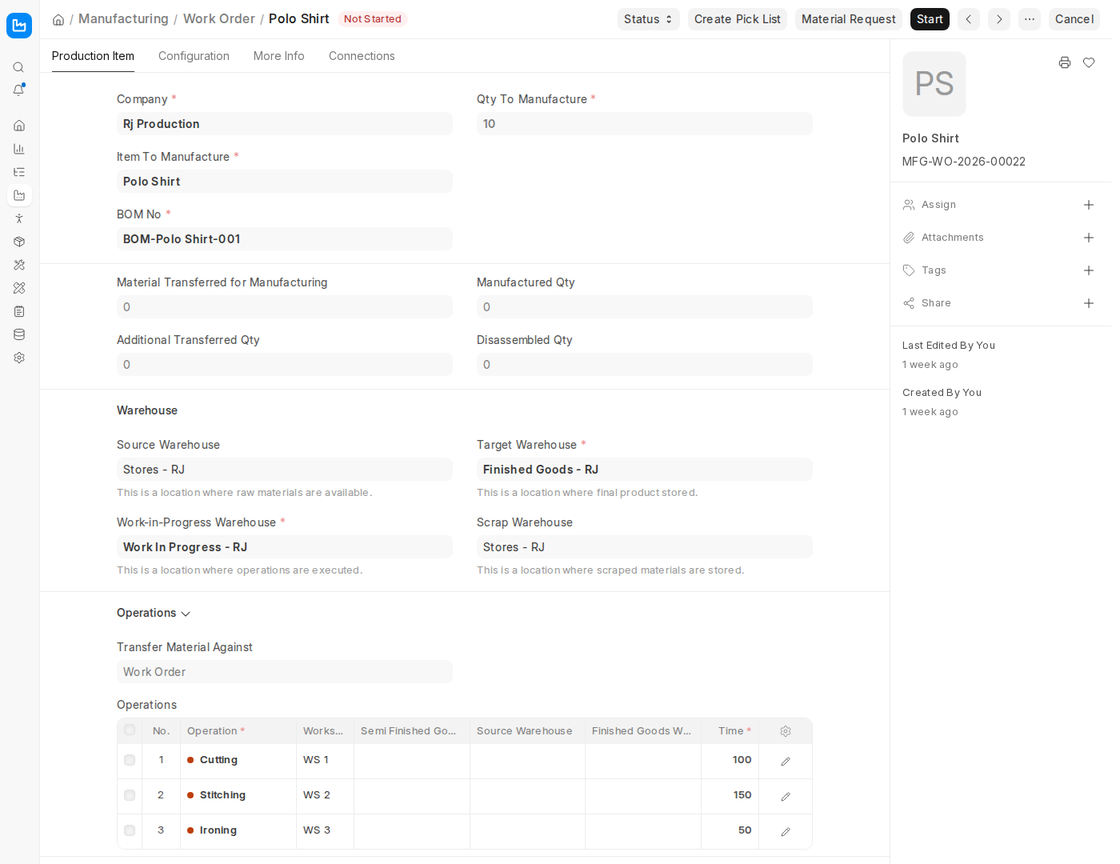The height and width of the screenshot is (864, 1120).
Task: Open the pencil and ruler sidebar icon
Action: pos(19,288)
